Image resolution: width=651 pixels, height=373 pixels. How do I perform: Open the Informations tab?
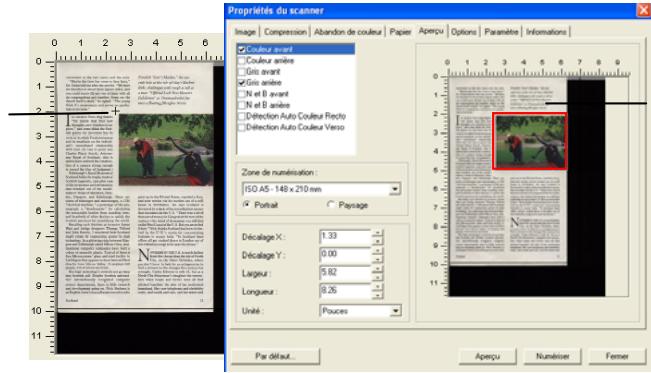(546, 32)
